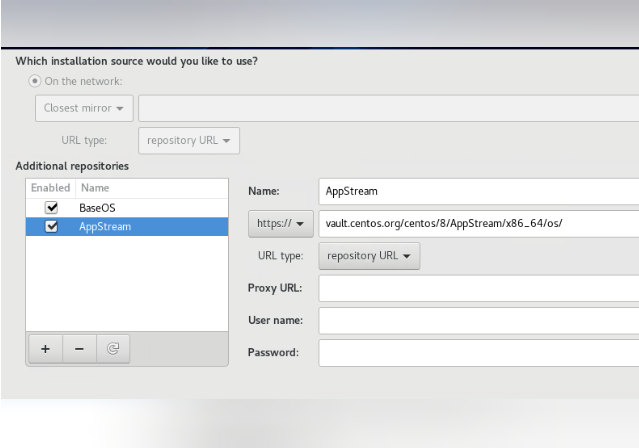Reset repository changes with the revert icon
The height and width of the screenshot is (448, 639).
(113, 349)
